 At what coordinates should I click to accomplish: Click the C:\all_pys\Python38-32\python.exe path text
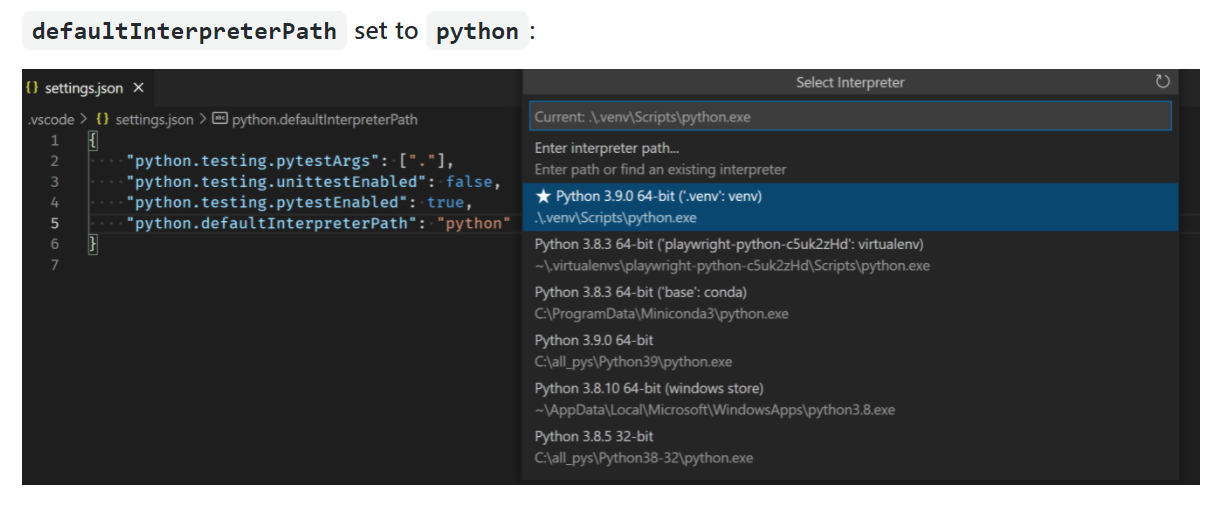pos(644,458)
